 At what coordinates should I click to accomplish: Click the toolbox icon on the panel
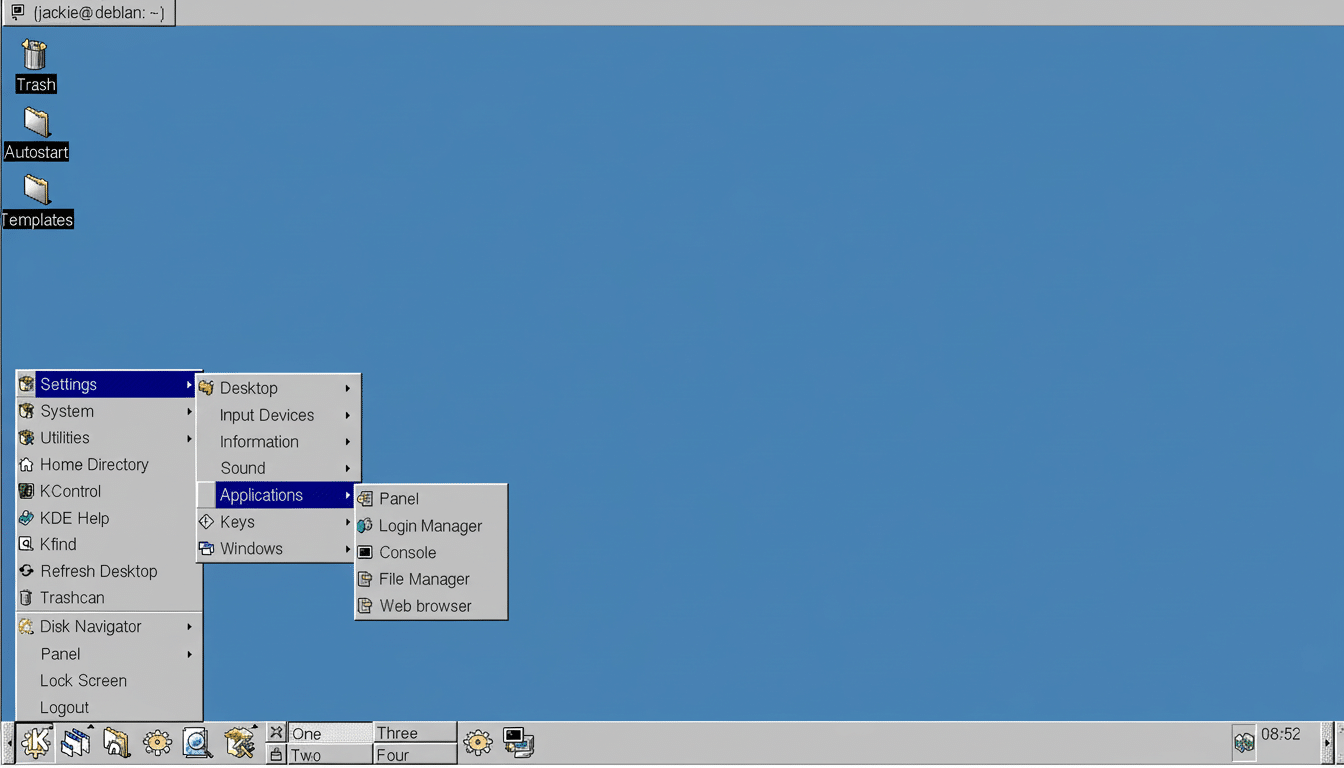click(x=240, y=743)
